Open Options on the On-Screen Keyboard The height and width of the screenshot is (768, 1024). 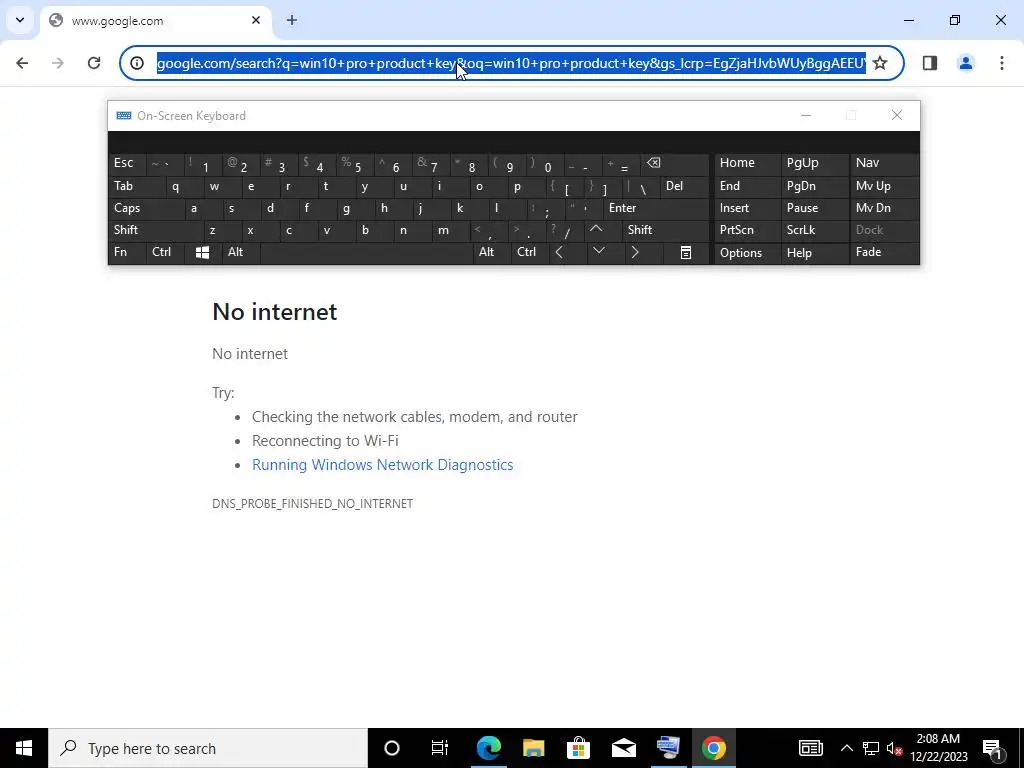746,253
